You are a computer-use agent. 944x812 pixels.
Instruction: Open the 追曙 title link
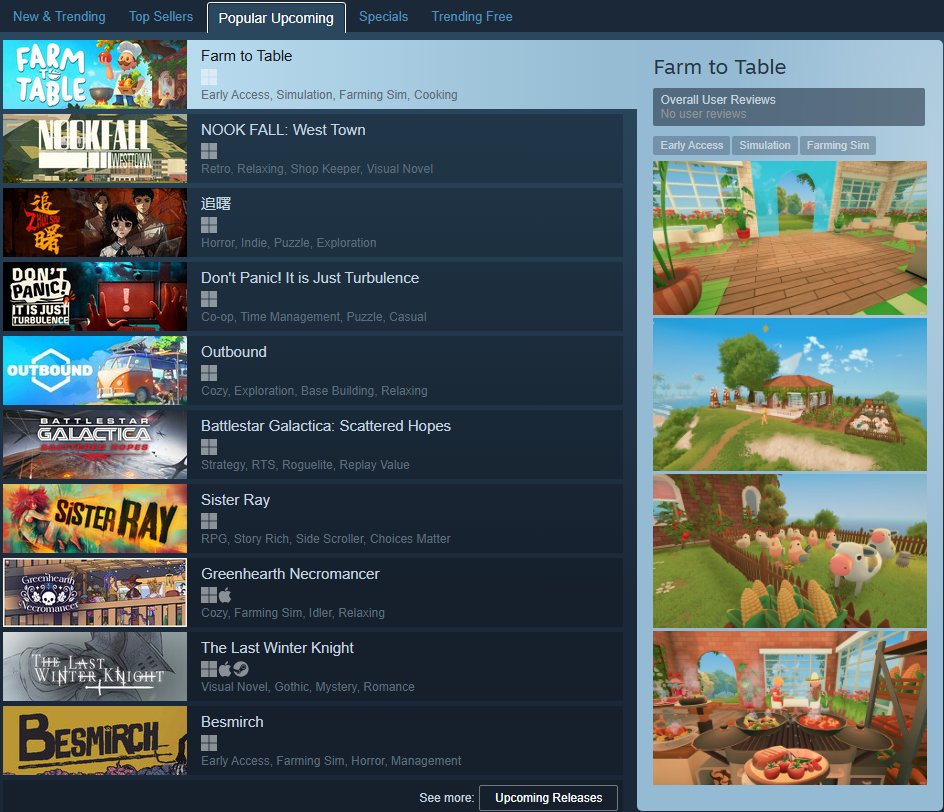pyautogui.click(x=216, y=204)
